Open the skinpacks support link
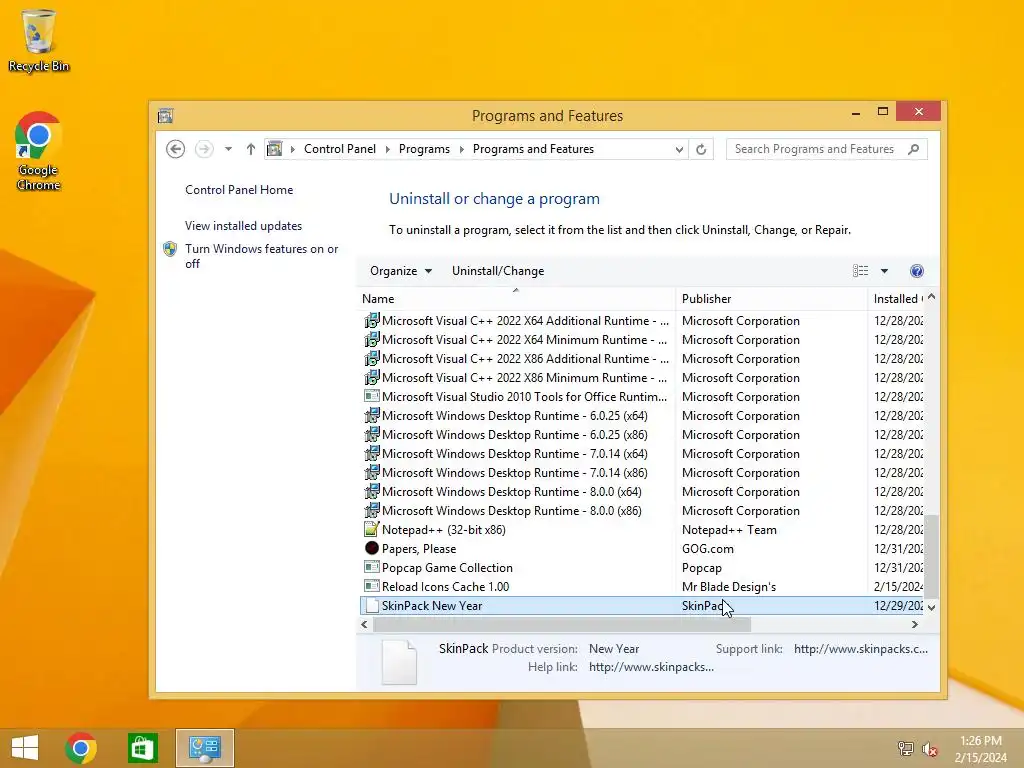This screenshot has width=1024, height=768. coord(861,649)
